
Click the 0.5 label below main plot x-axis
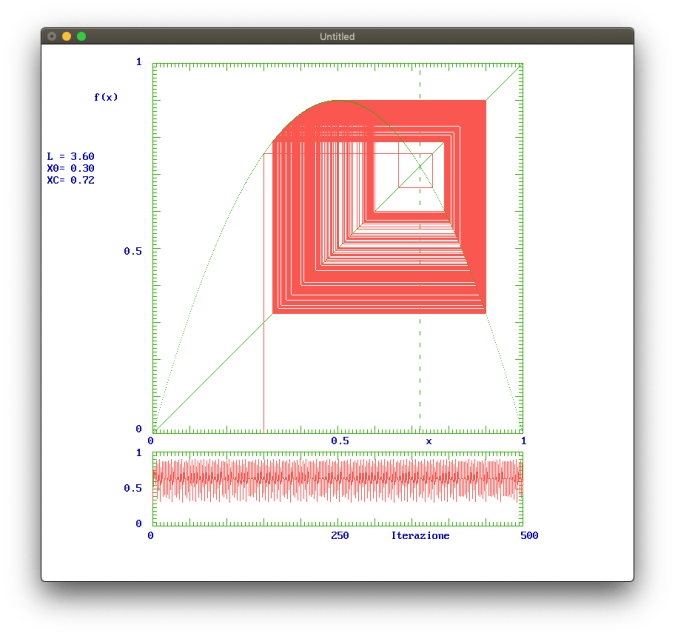340,441
